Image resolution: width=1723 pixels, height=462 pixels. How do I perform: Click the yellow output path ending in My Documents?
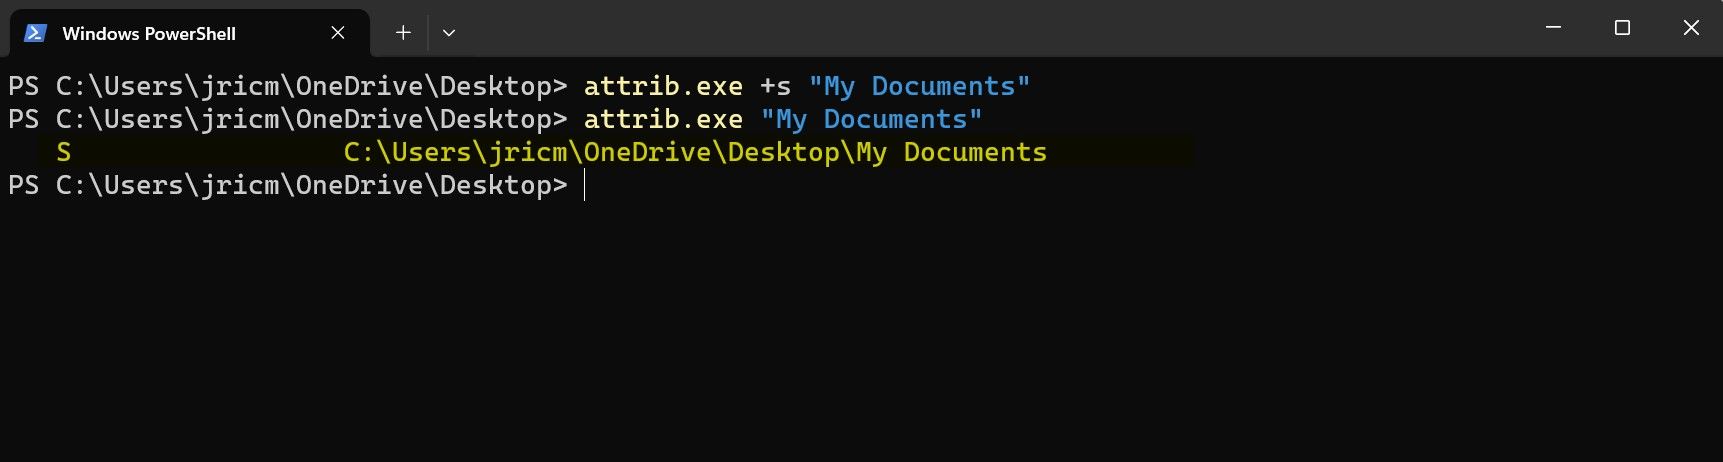pos(695,152)
